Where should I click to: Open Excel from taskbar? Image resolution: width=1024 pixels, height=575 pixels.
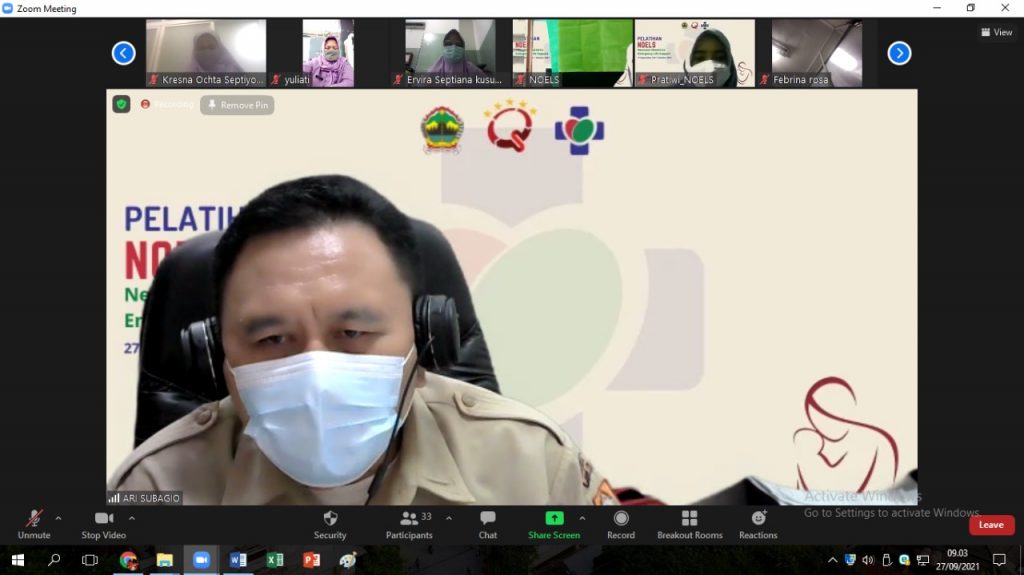(275, 560)
